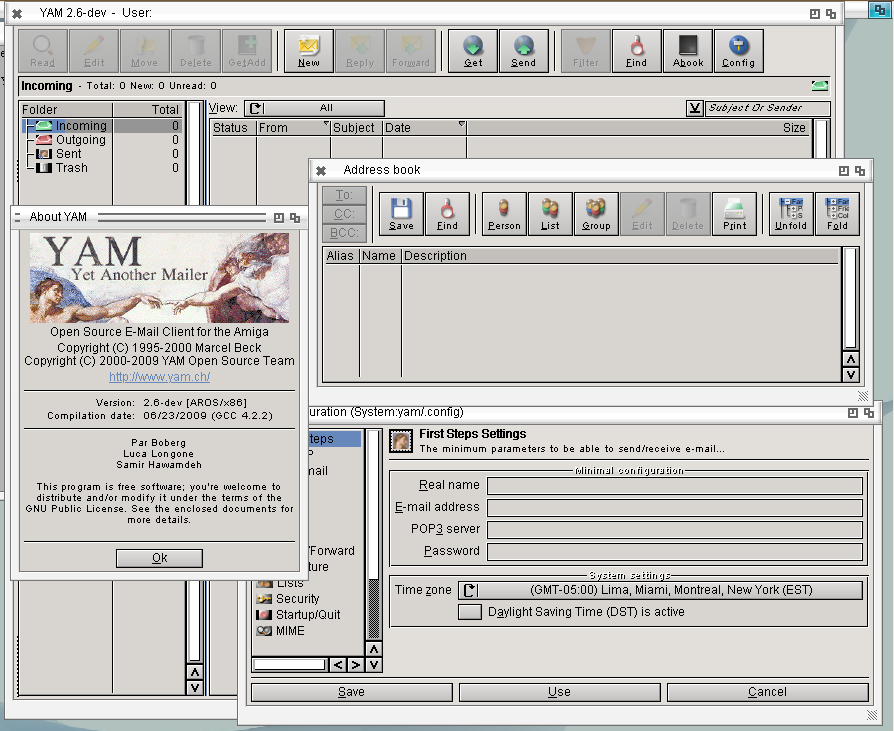Open Config from the main toolbar
Screen dimensions: 894x731
[738, 50]
